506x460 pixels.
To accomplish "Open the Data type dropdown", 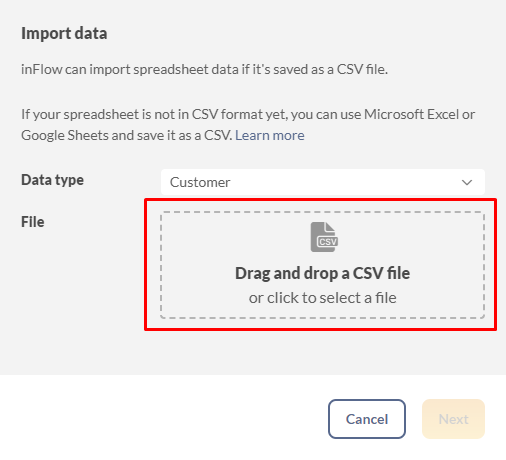I will click(323, 182).
